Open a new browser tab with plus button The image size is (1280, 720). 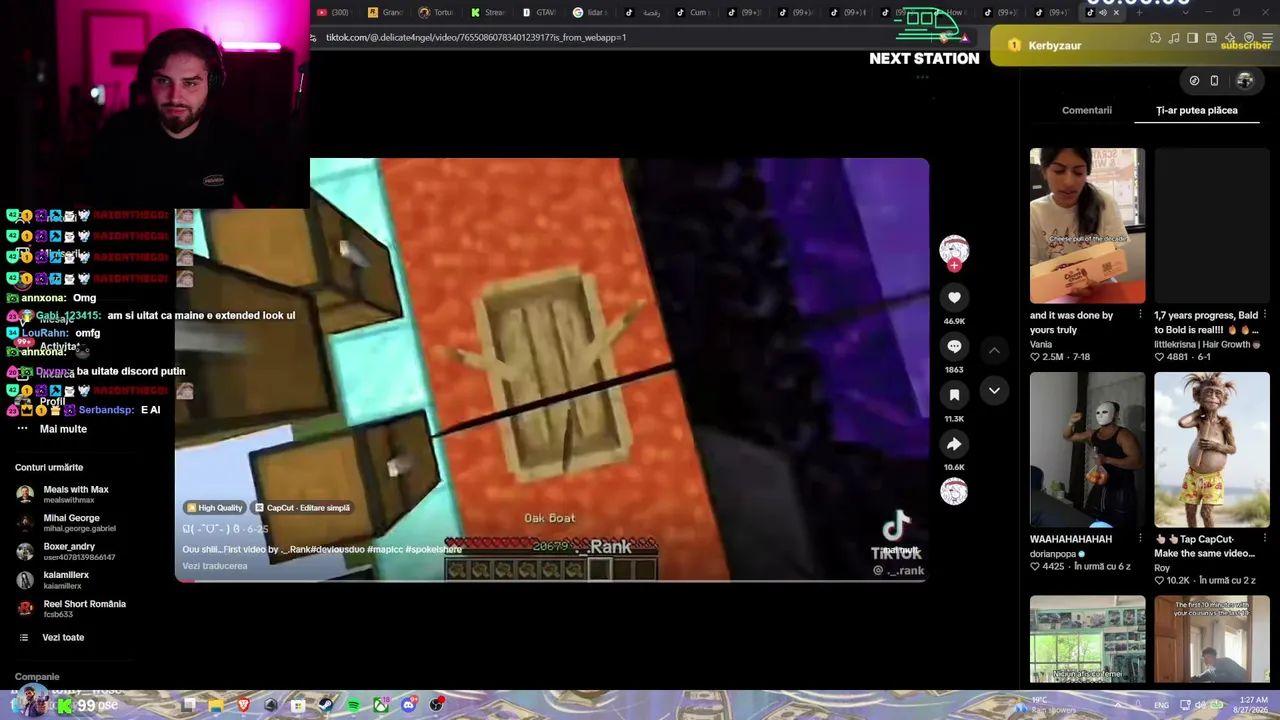tap(1139, 12)
